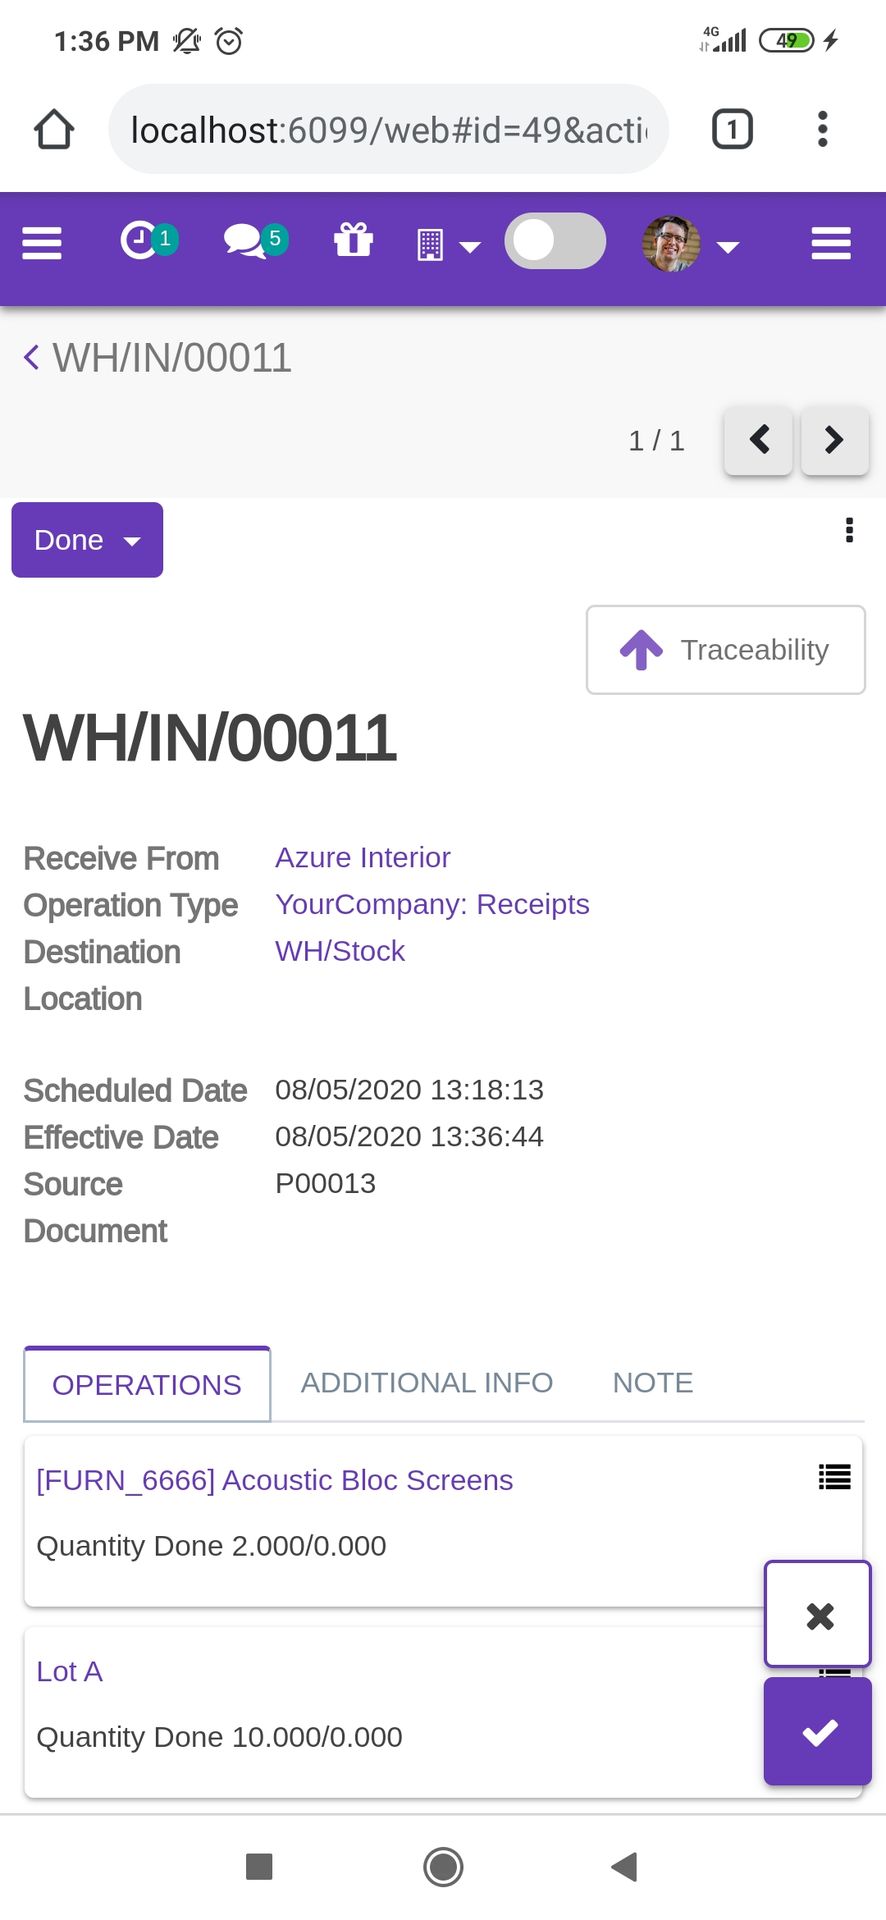
Task: Click the purple checkmark save button
Action: 818,1732
